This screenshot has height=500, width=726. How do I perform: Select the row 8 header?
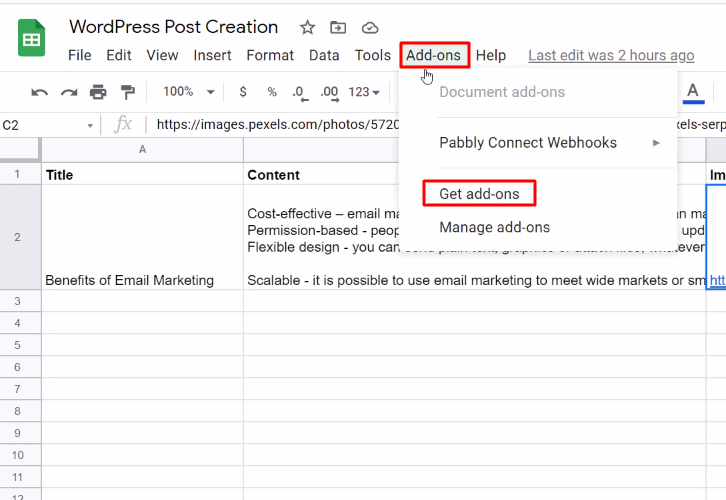point(18,411)
